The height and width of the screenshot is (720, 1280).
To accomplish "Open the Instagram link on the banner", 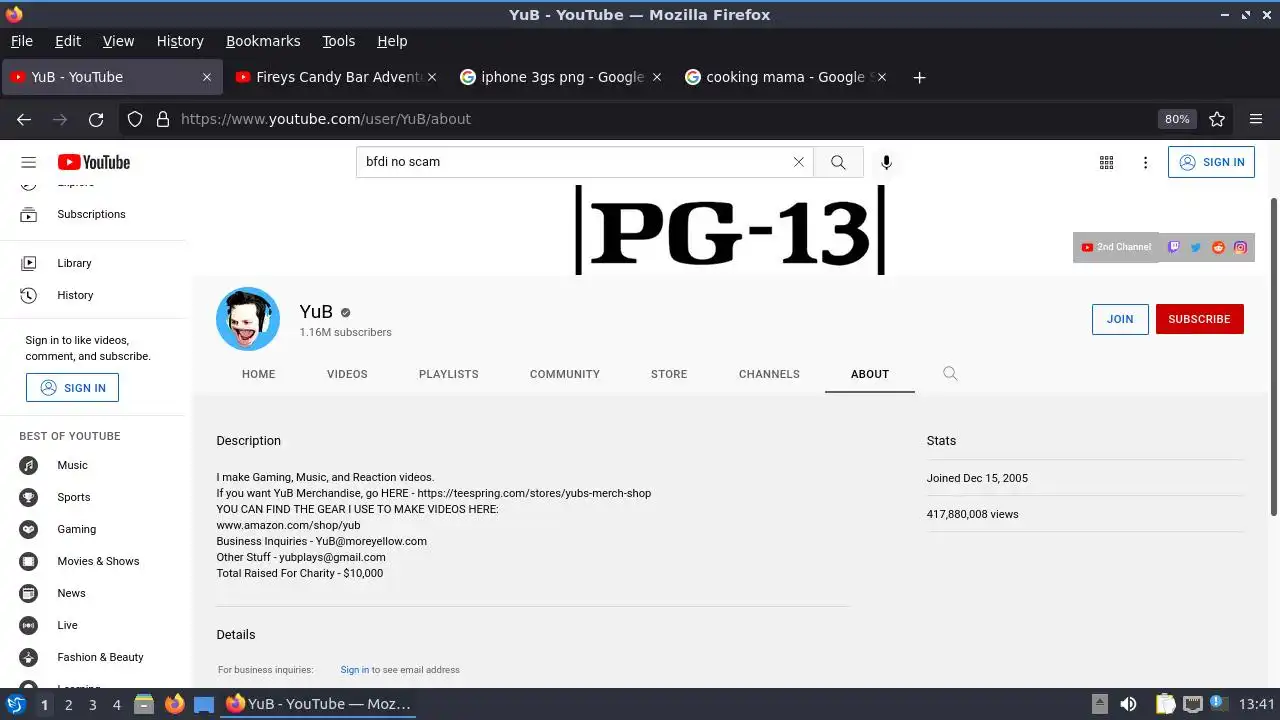I will coord(1240,247).
